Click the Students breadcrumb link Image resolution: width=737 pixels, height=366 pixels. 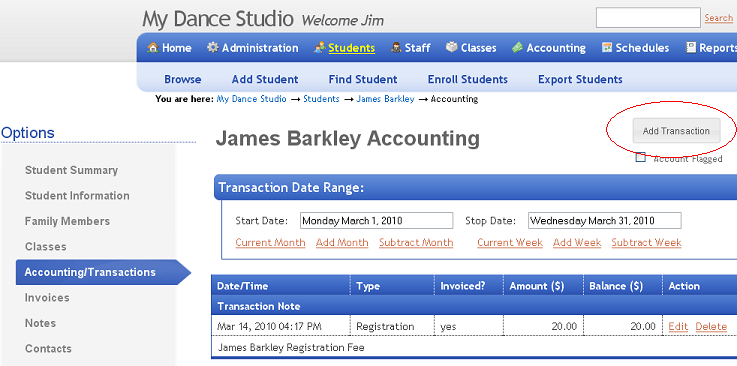tap(321, 99)
